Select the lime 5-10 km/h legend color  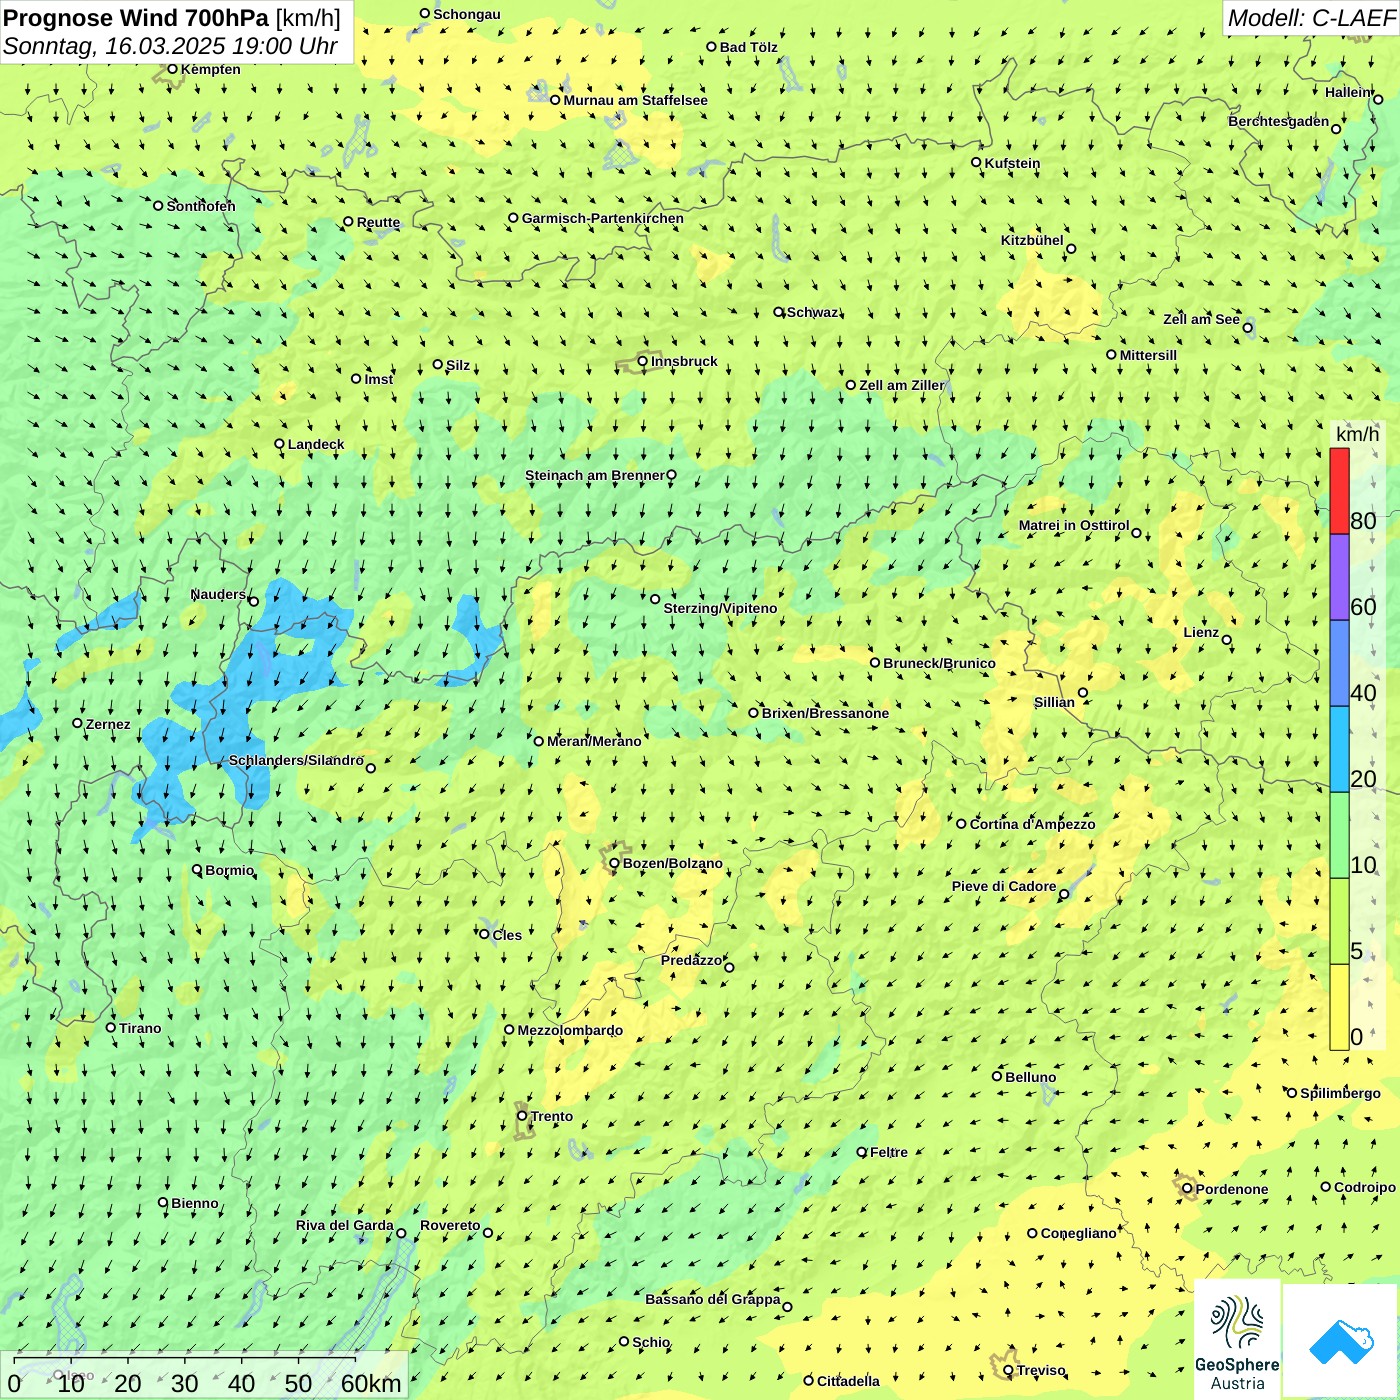tap(1339, 922)
